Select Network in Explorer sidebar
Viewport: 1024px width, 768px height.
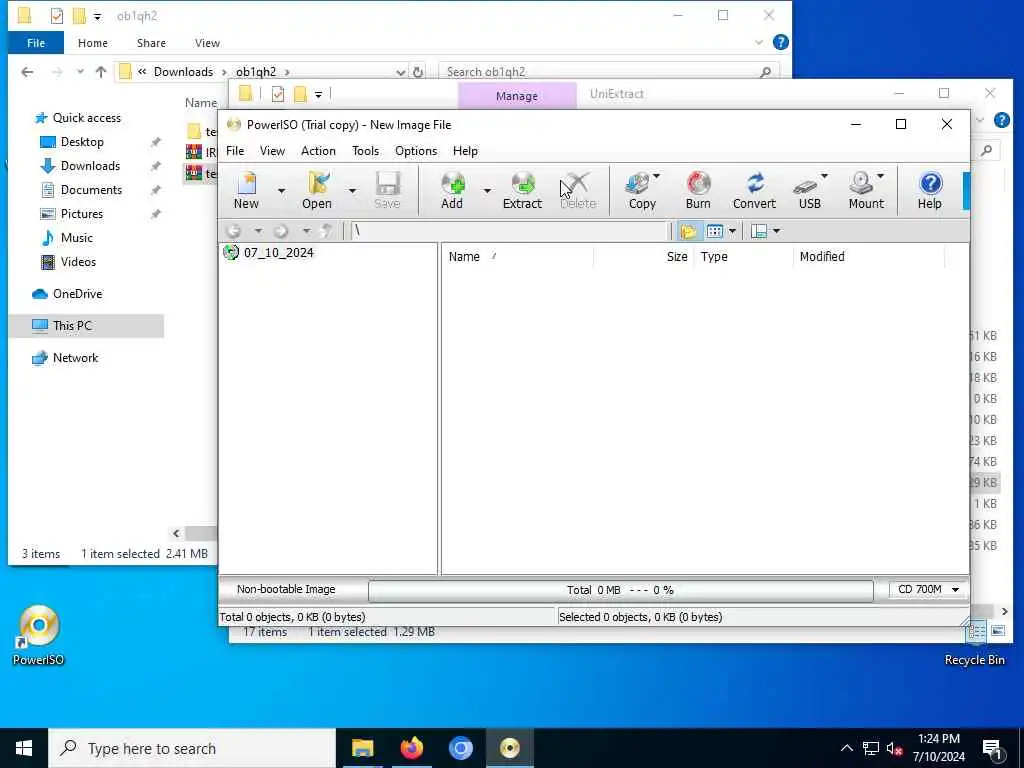coord(75,358)
